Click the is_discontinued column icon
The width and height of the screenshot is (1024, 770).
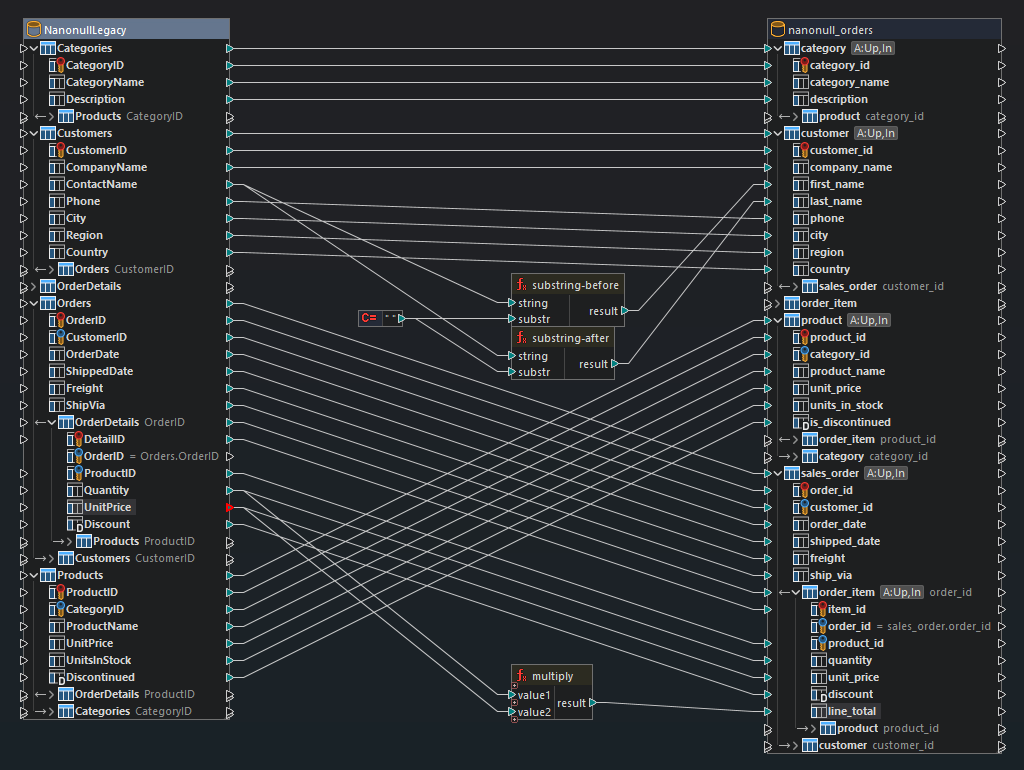click(801, 423)
